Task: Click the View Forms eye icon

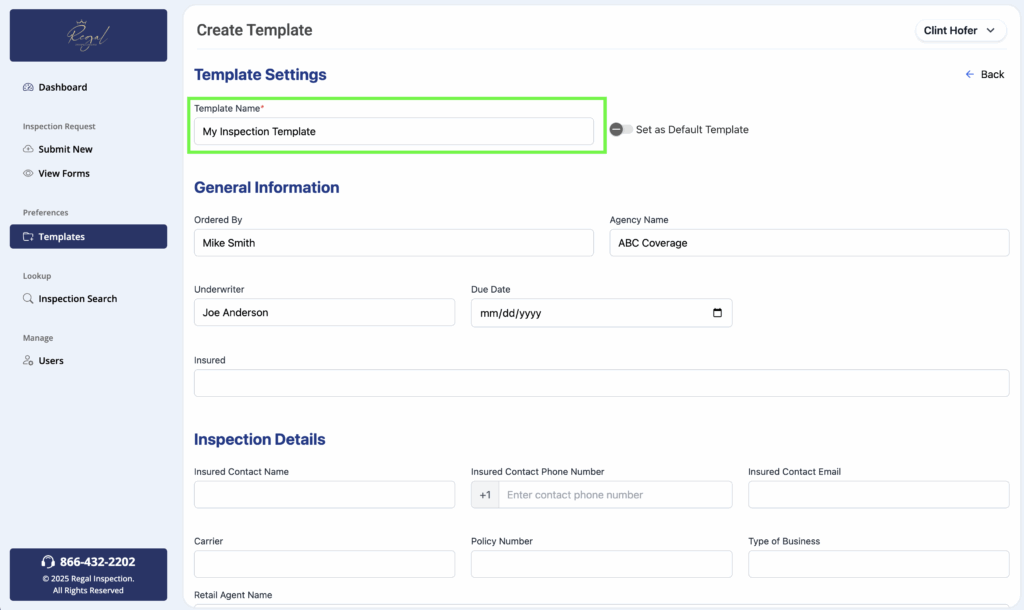Action: (x=28, y=173)
